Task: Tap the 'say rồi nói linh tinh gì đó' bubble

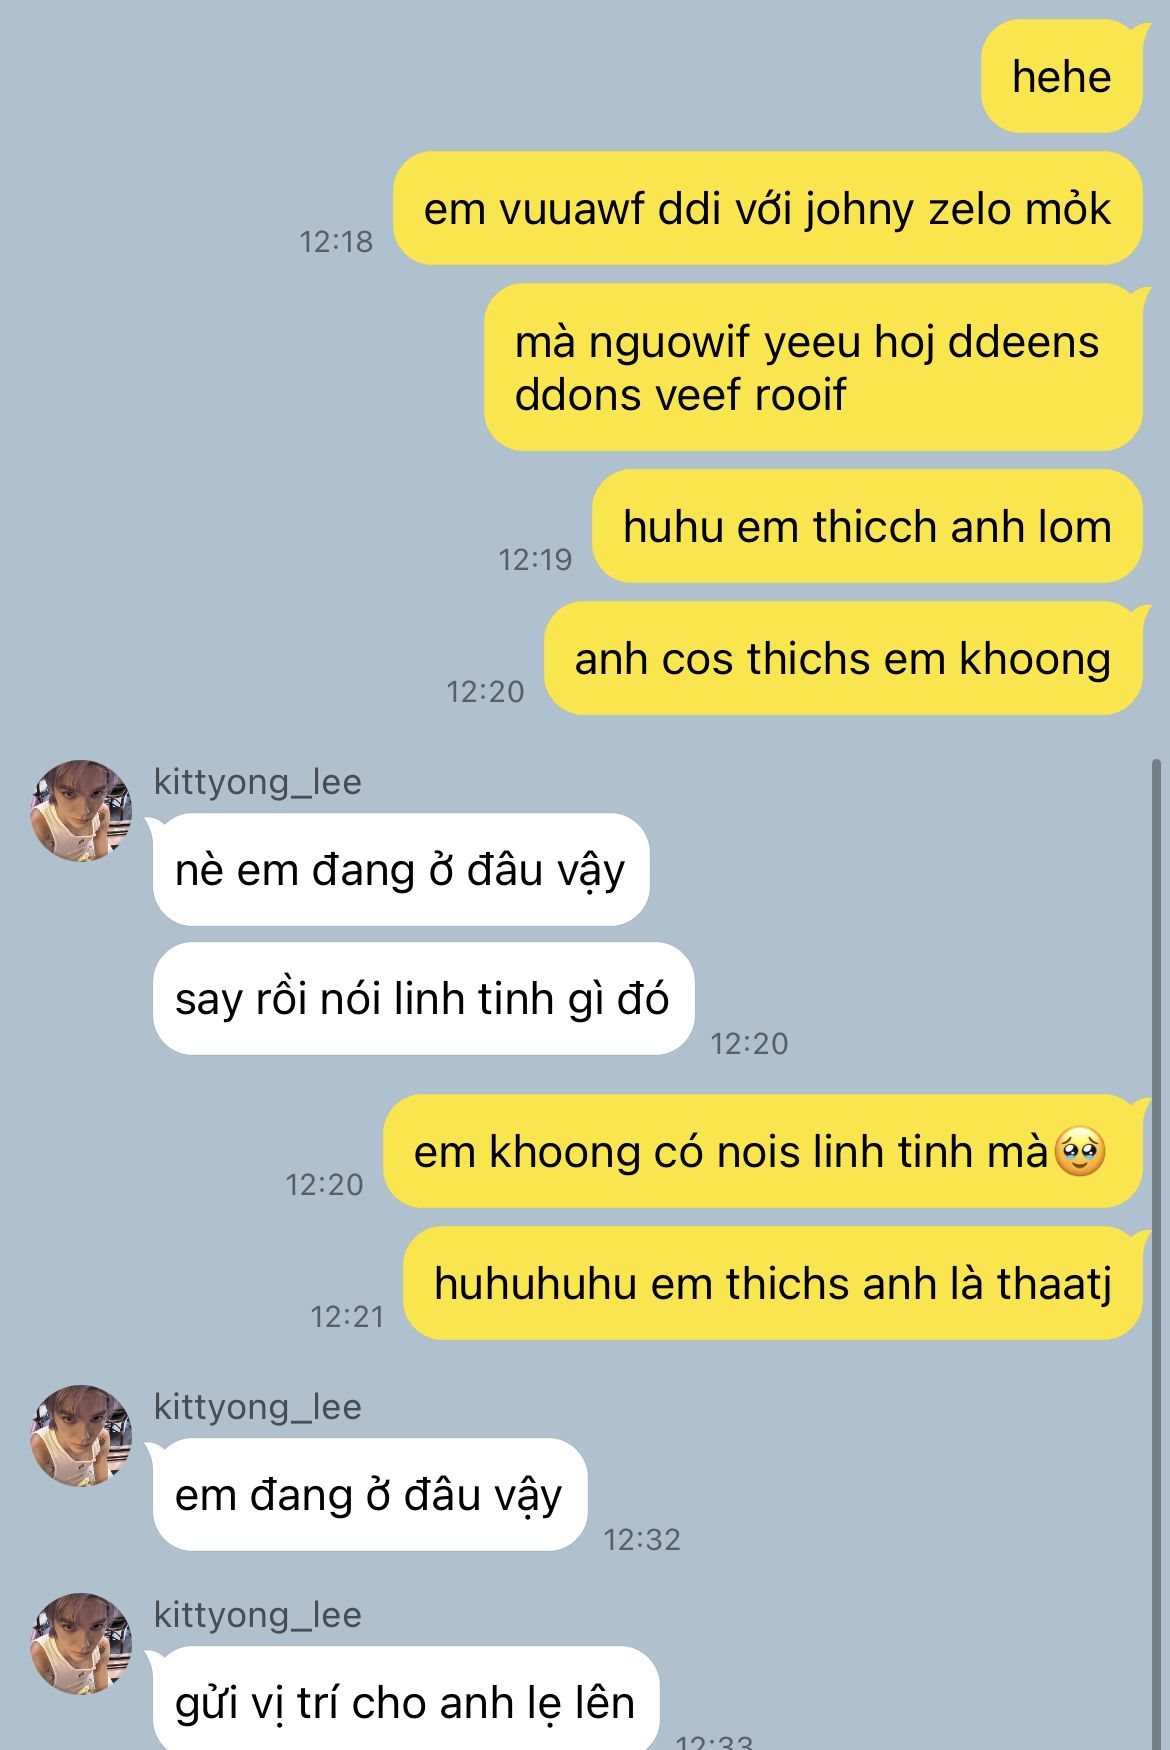Action: click(x=423, y=999)
